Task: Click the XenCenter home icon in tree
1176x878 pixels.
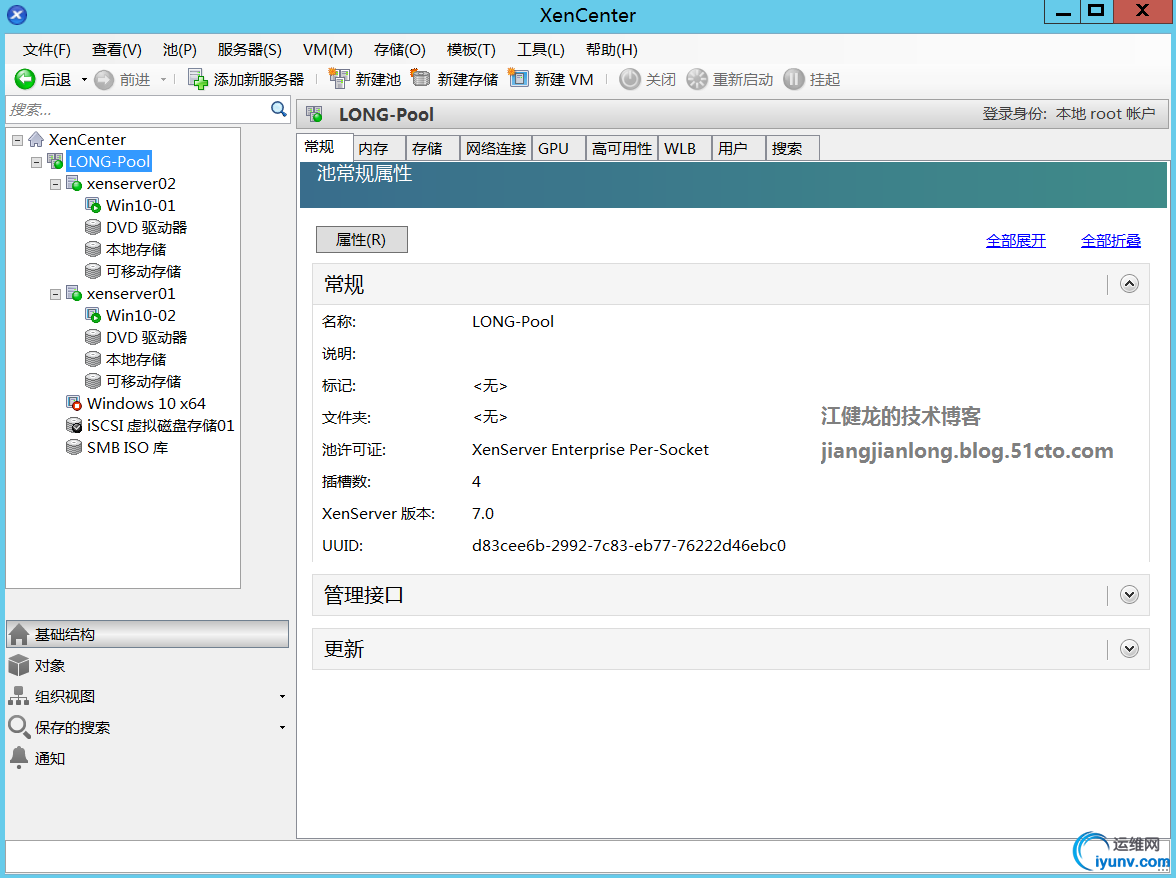Action: point(35,139)
